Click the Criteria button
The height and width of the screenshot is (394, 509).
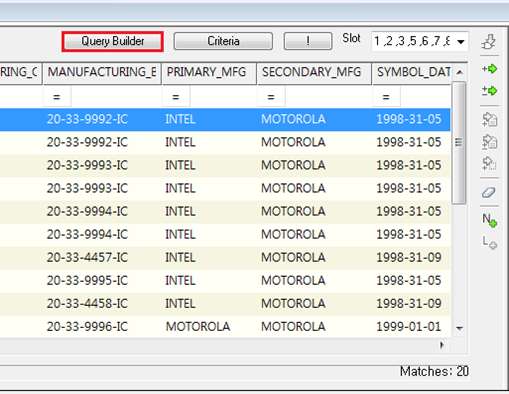tap(223, 41)
